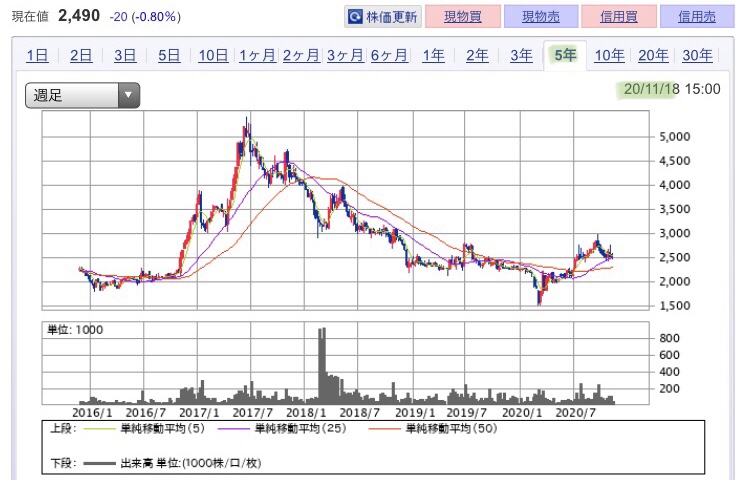Click the dropdown arrow beside 週足

(x=128, y=96)
